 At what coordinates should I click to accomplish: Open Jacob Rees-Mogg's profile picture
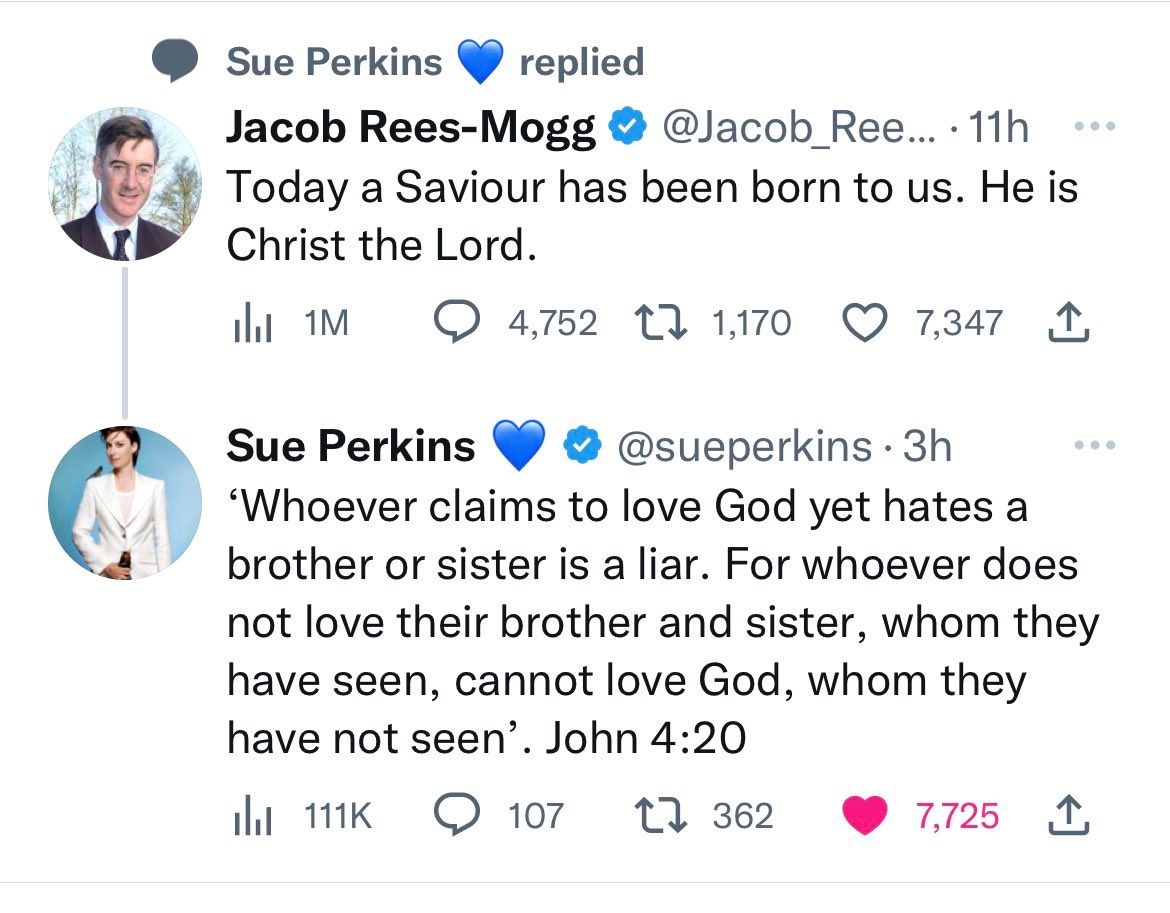point(125,186)
